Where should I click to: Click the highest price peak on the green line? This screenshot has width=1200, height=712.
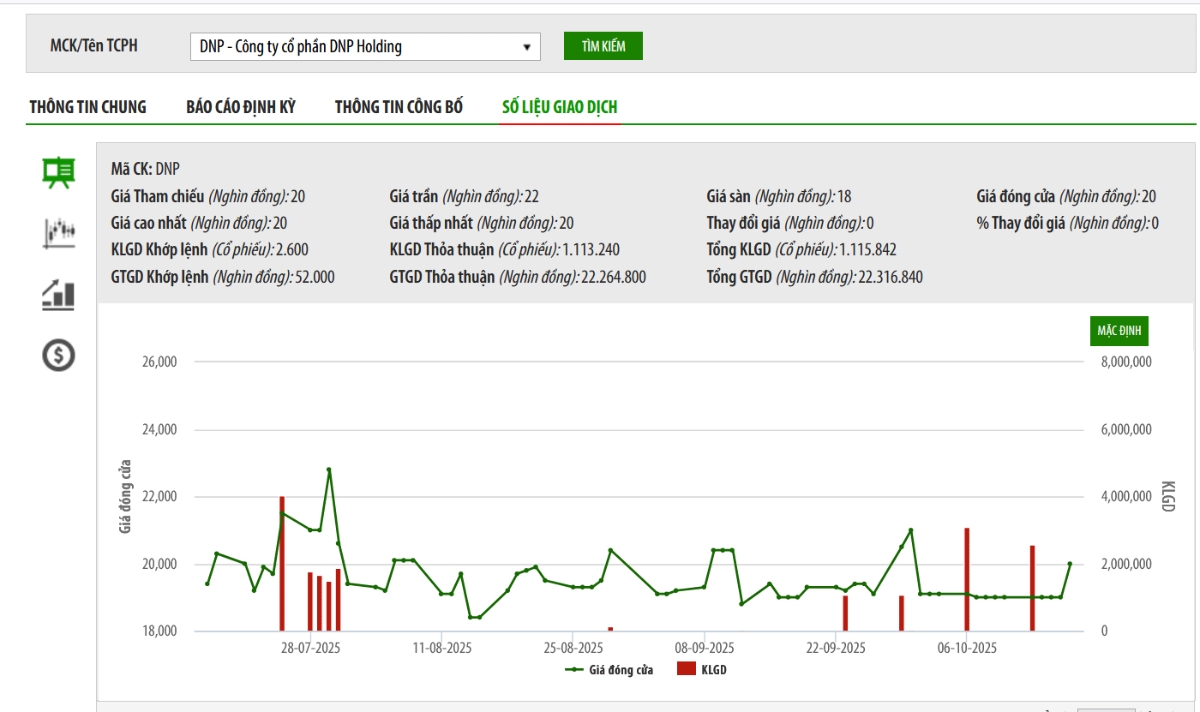click(329, 469)
